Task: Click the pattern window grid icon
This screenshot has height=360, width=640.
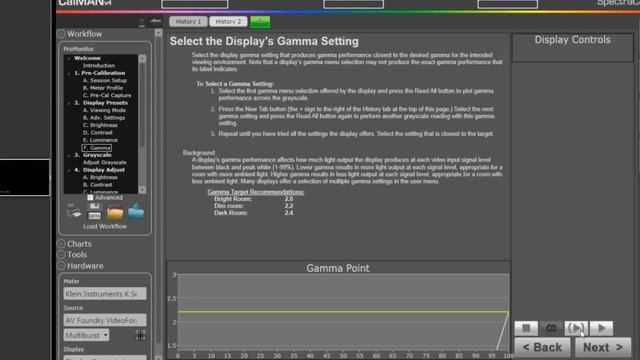Action: [140, 335]
